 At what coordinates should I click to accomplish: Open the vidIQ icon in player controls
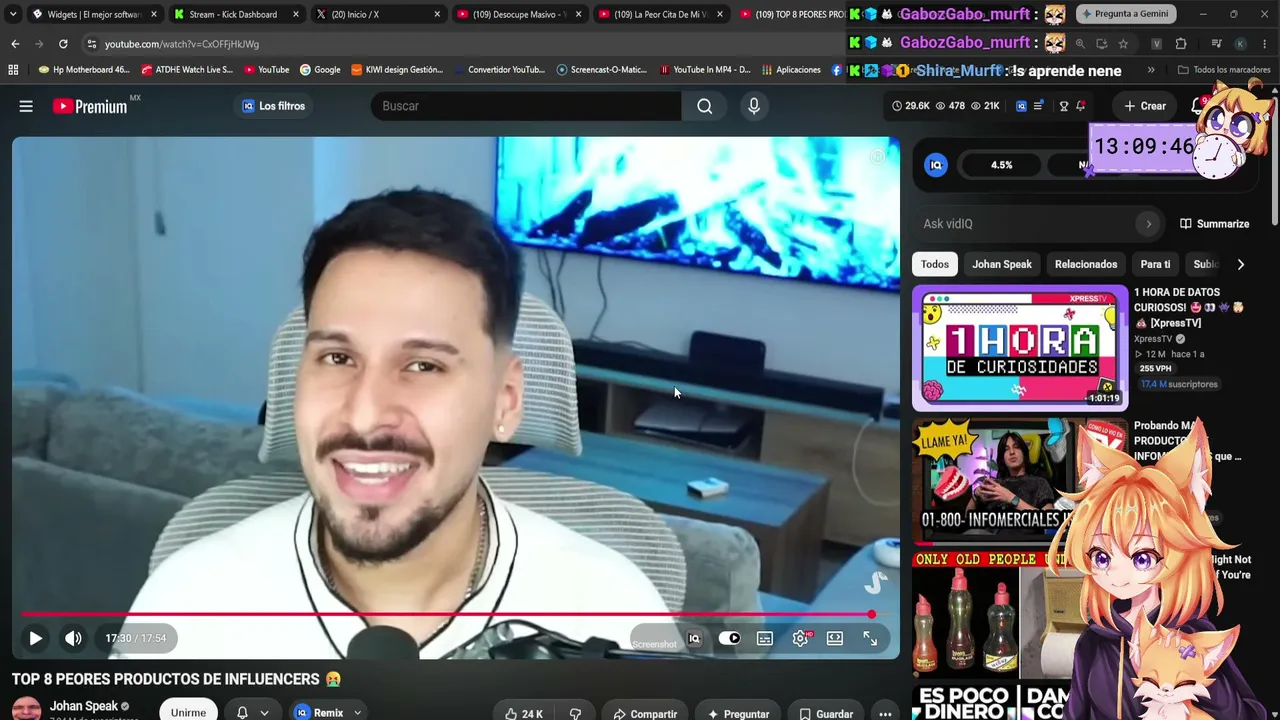(x=694, y=639)
